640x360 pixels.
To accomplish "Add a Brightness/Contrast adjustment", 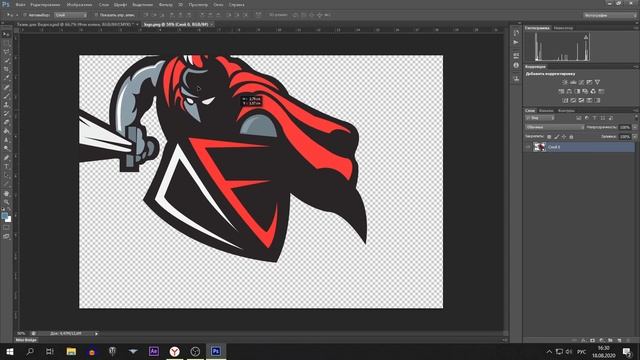I will [x=565, y=82].
